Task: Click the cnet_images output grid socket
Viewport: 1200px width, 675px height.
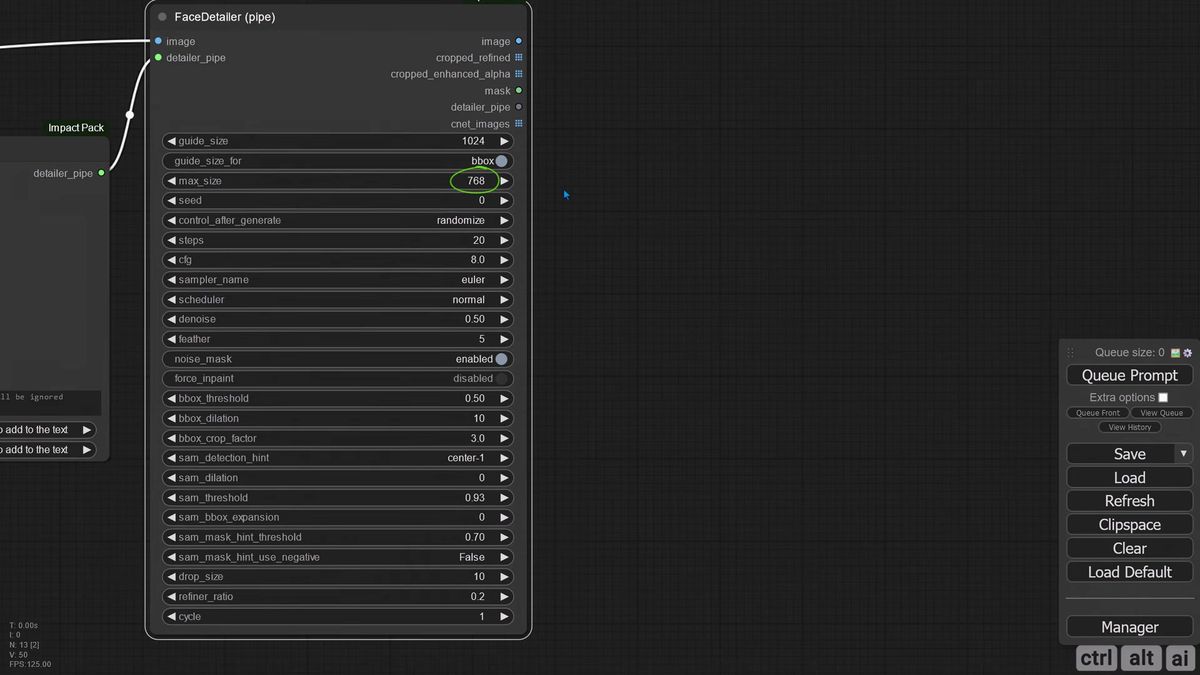Action: pos(518,124)
